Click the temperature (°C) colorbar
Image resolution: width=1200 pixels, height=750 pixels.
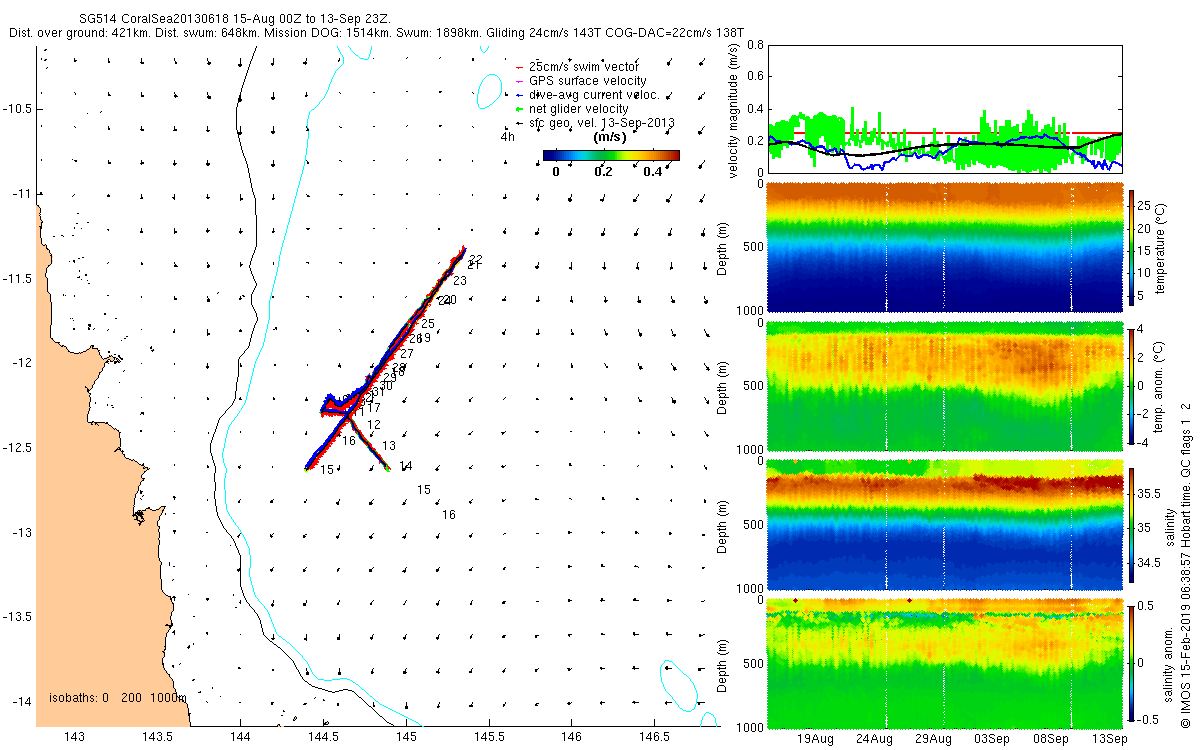1132,246
